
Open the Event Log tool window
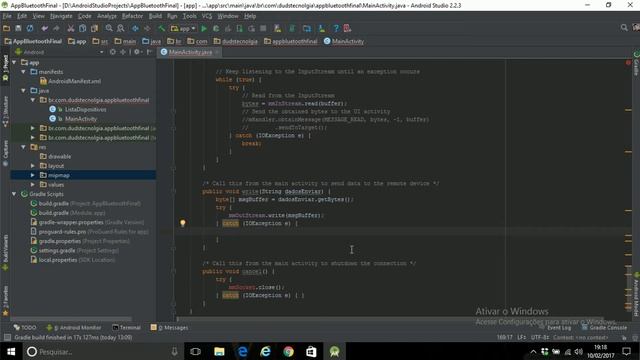click(x=555, y=327)
